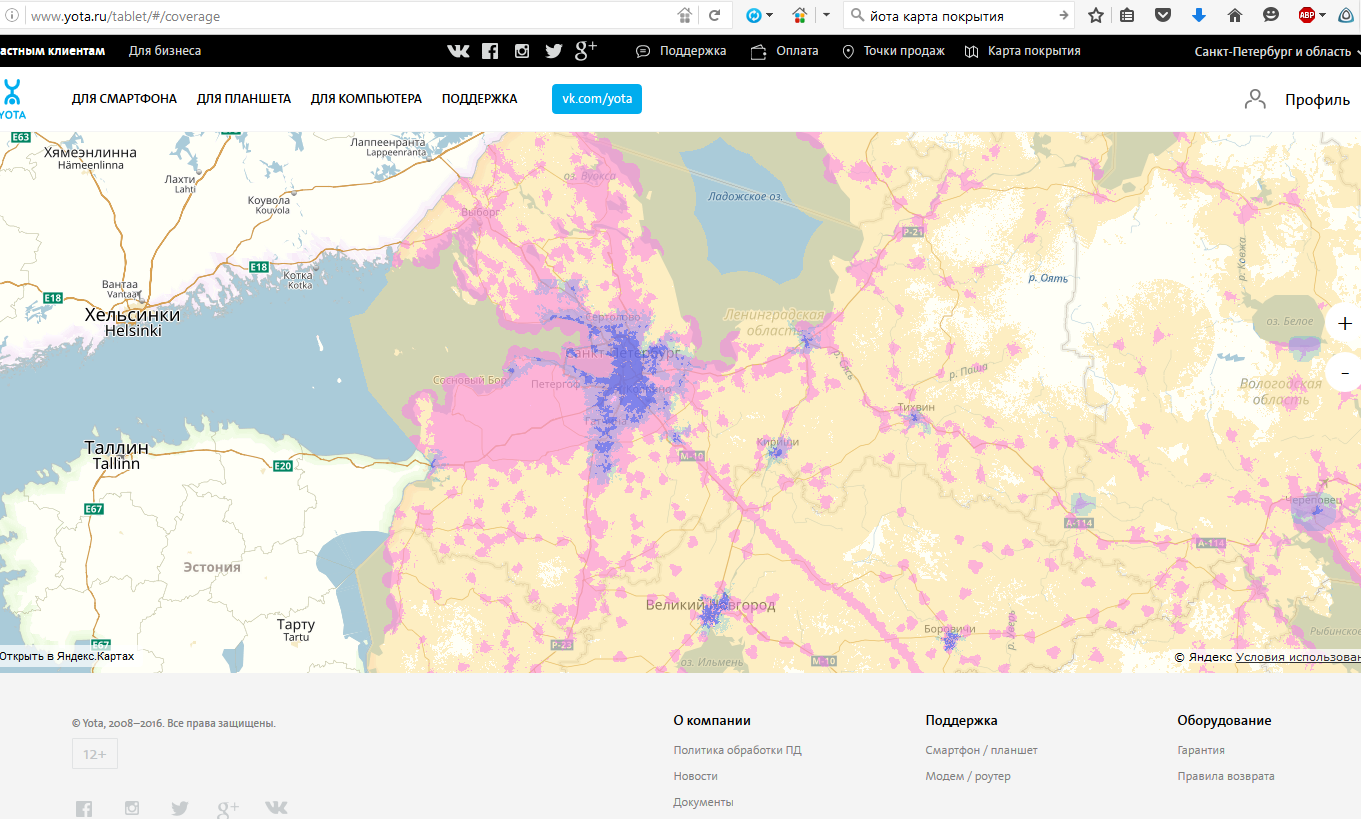Image resolution: width=1361 pixels, height=819 pixels.
Task: Click the Yota logo
Action: coord(12,99)
